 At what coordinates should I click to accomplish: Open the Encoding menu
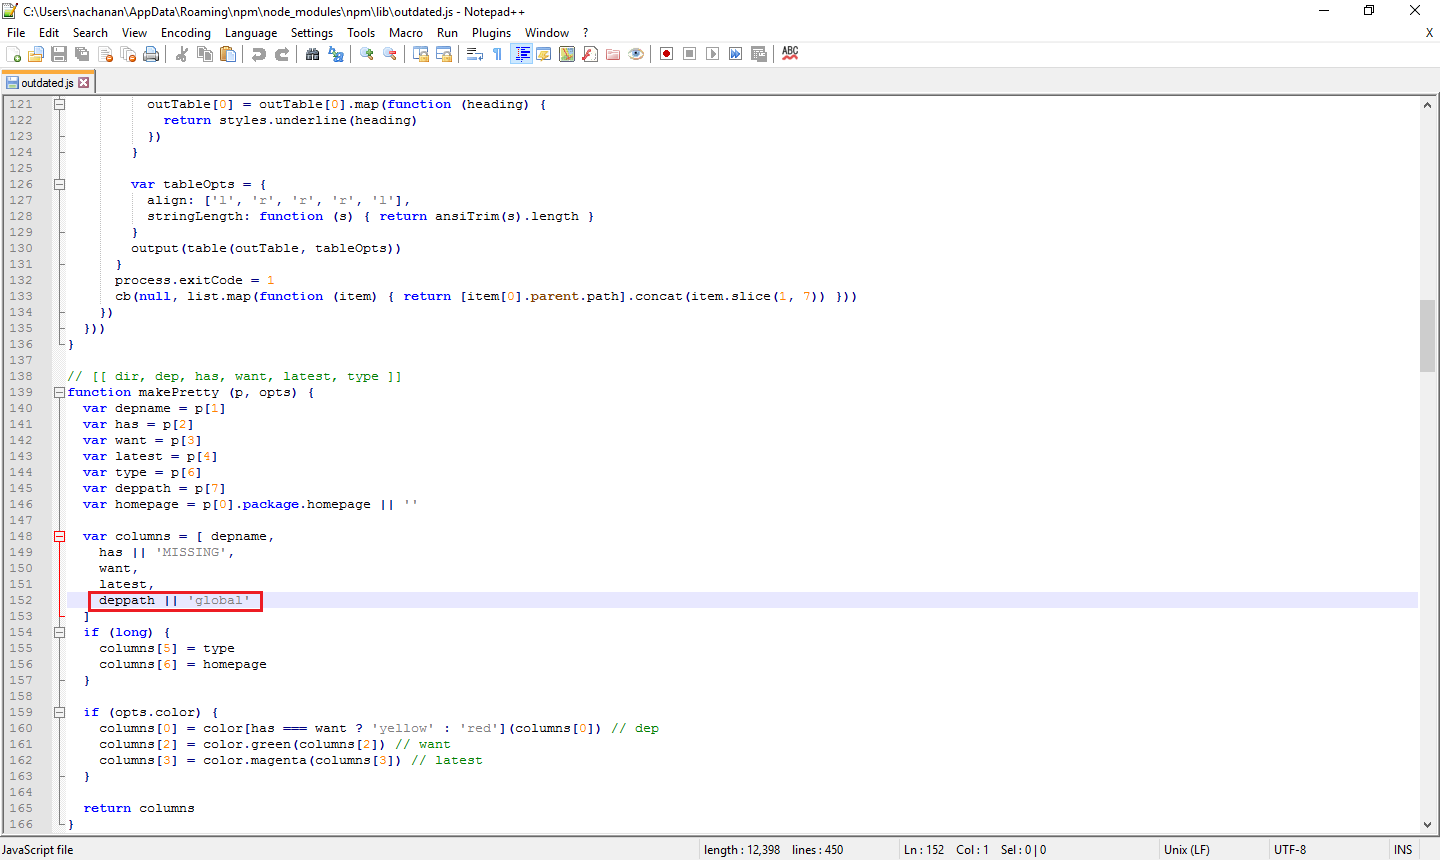186,33
